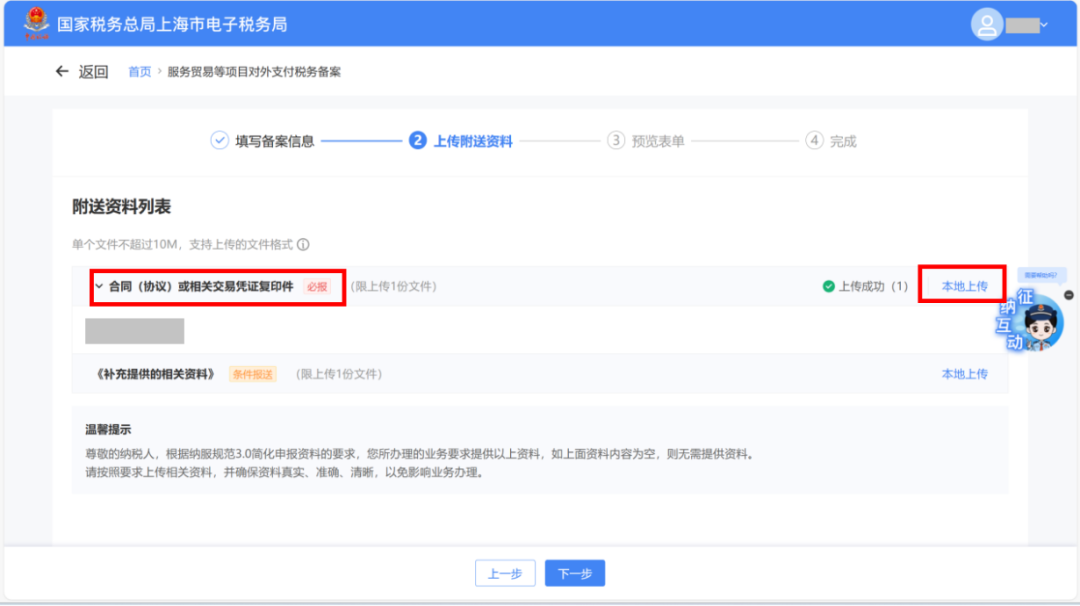The height and width of the screenshot is (606, 1080).
Task: Open the user avatar in top right corner
Action: [x=988, y=24]
